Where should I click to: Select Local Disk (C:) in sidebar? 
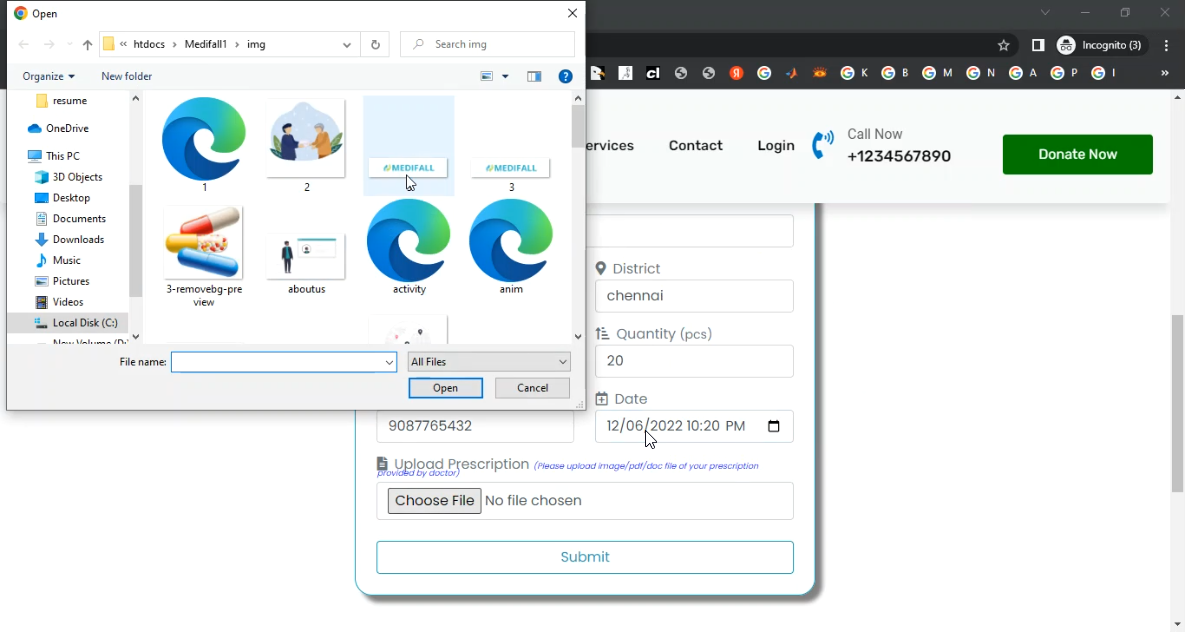point(84,323)
